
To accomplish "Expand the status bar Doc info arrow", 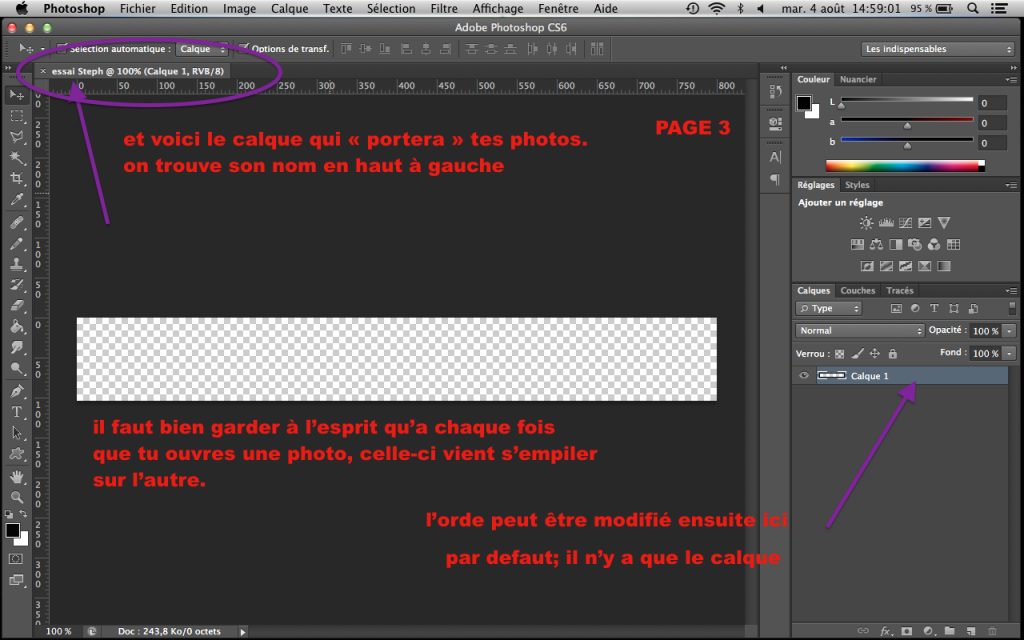I will [243, 632].
